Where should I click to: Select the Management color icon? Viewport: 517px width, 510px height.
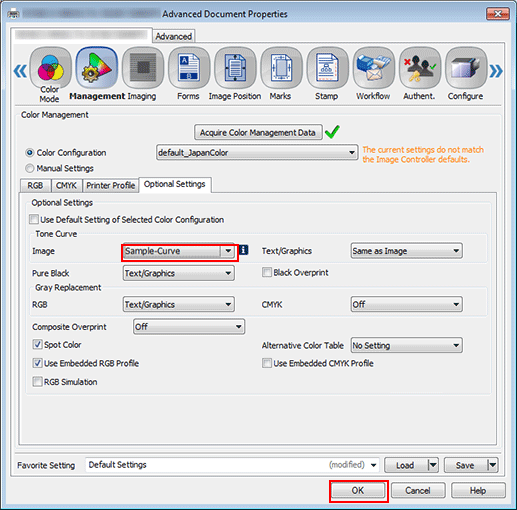(97, 68)
